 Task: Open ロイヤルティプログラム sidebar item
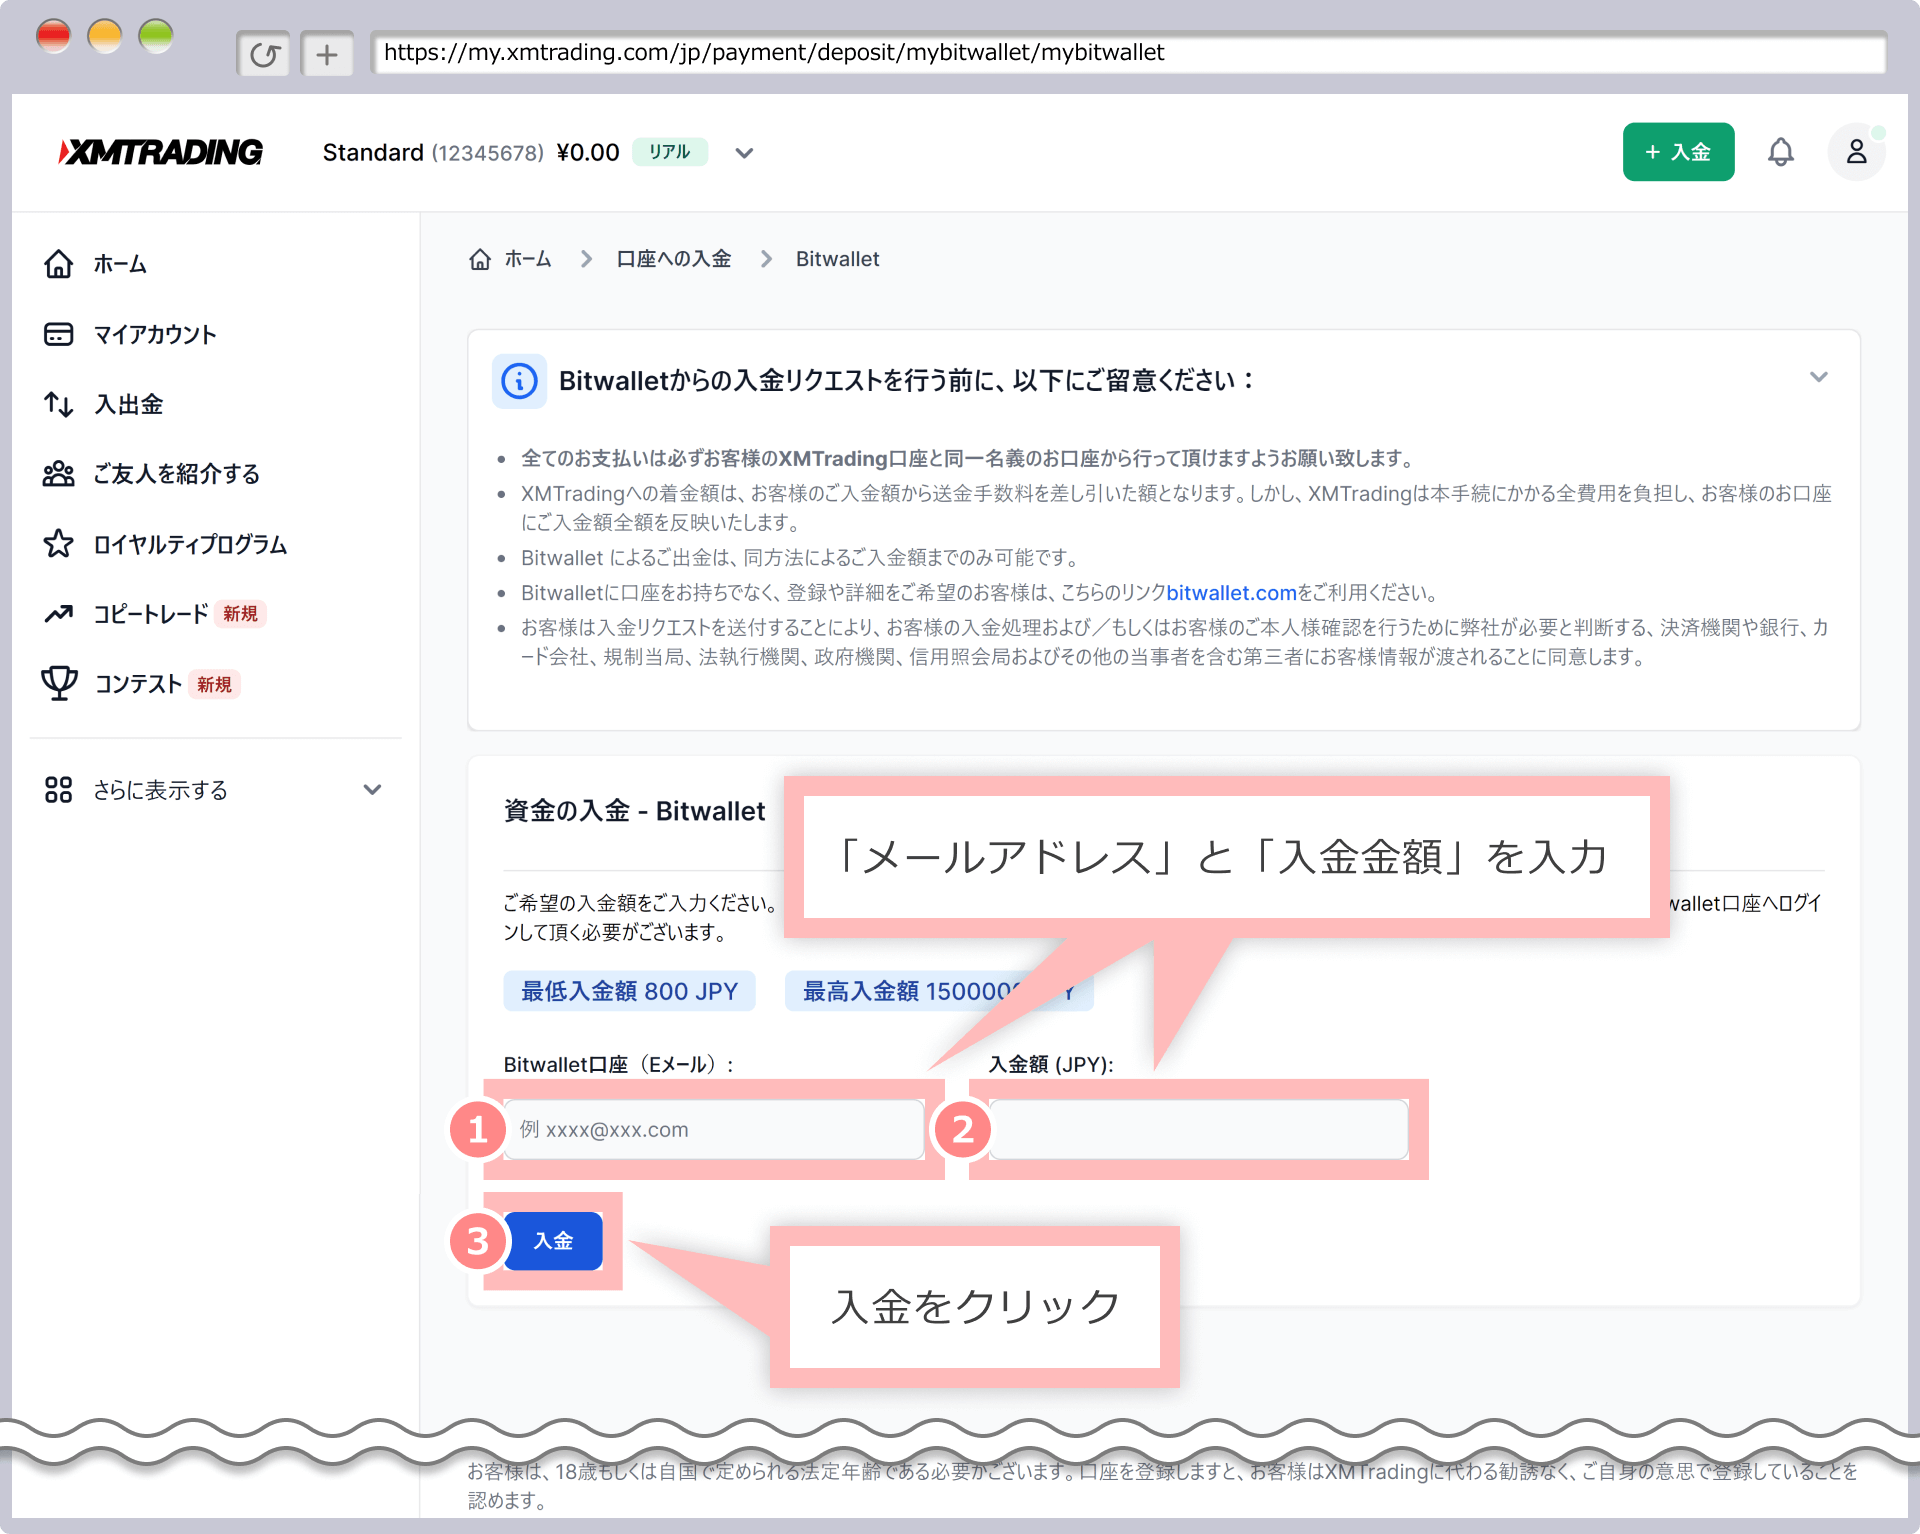pos(190,544)
